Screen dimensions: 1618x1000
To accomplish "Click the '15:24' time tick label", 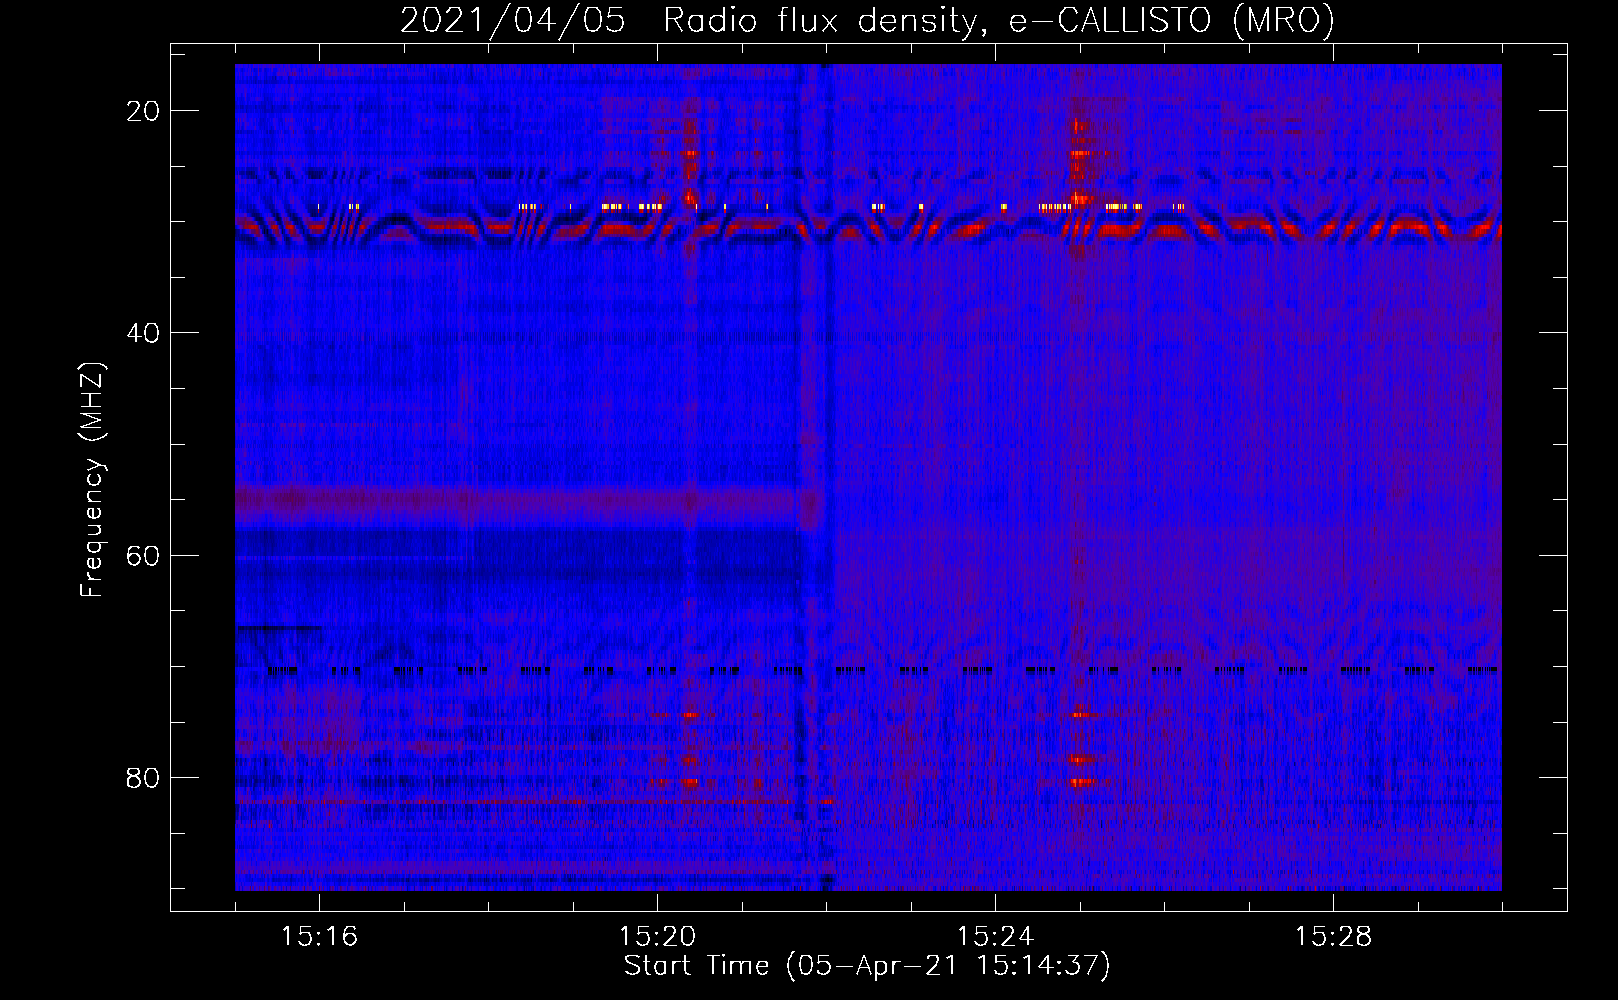I will point(995,936).
